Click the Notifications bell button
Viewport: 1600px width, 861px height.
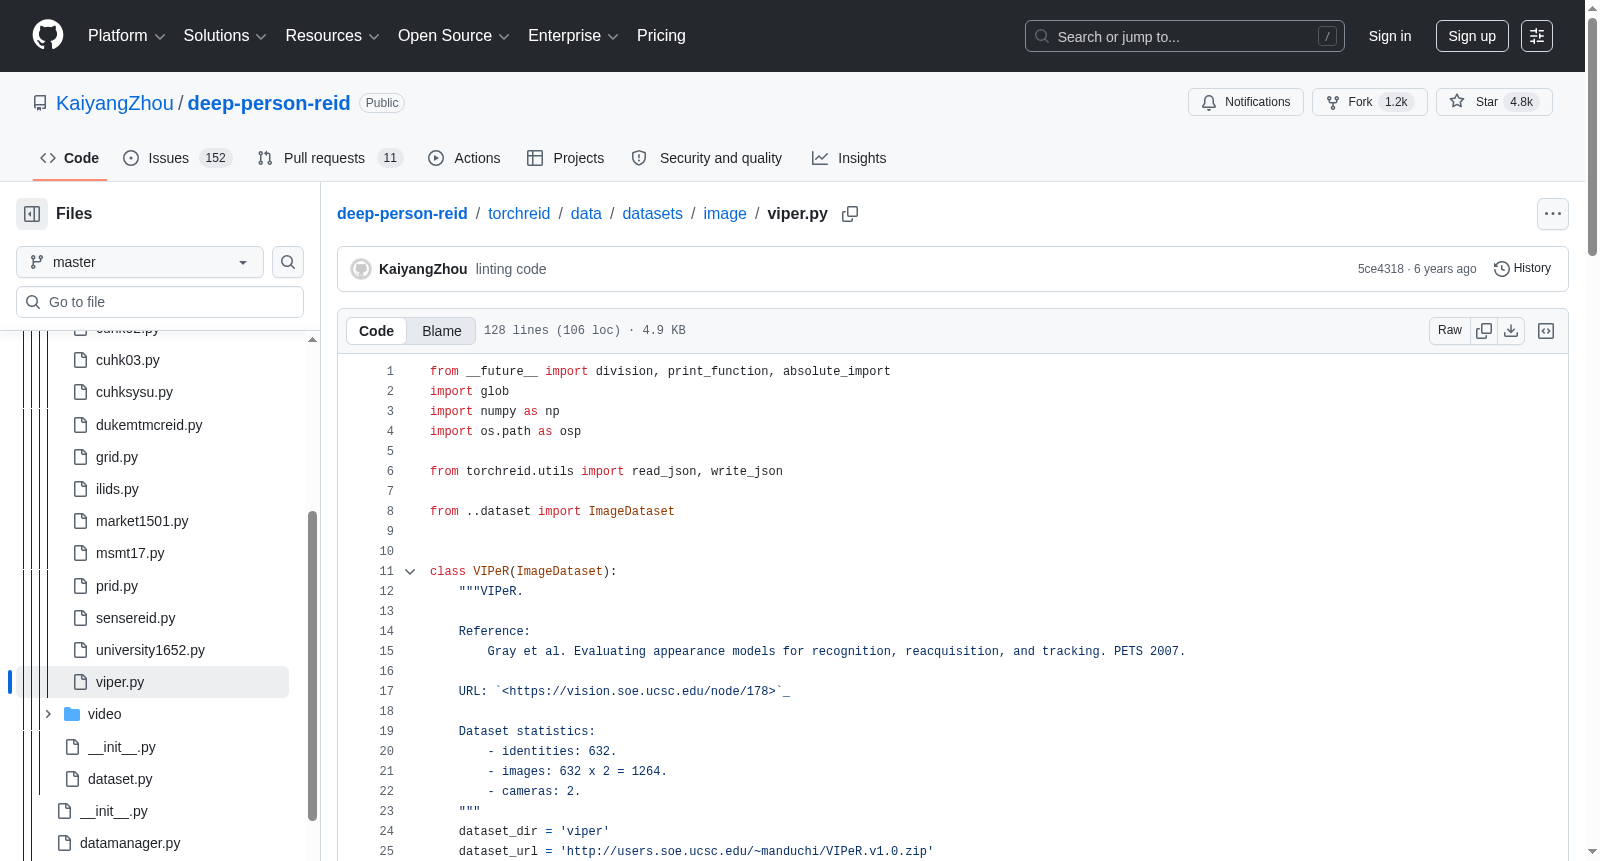pos(1246,102)
